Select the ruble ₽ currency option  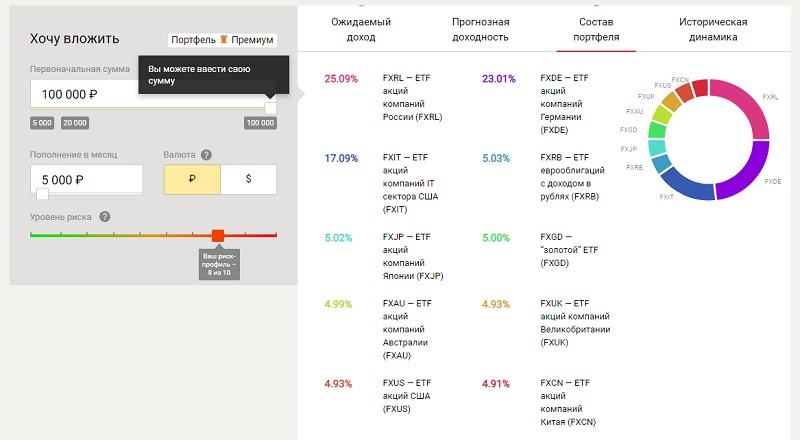[192, 179]
